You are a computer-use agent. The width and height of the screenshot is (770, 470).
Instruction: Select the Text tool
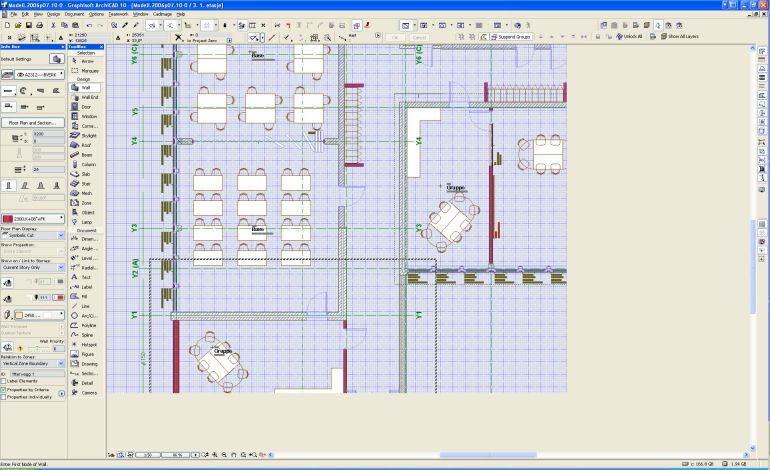click(86, 277)
